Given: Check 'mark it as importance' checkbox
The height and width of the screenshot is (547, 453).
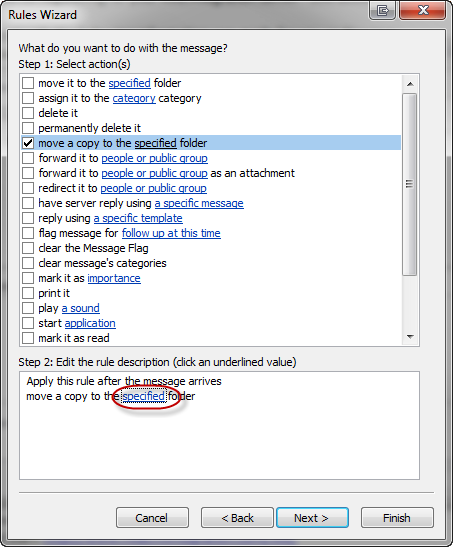Looking at the screenshot, I should (28, 278).
